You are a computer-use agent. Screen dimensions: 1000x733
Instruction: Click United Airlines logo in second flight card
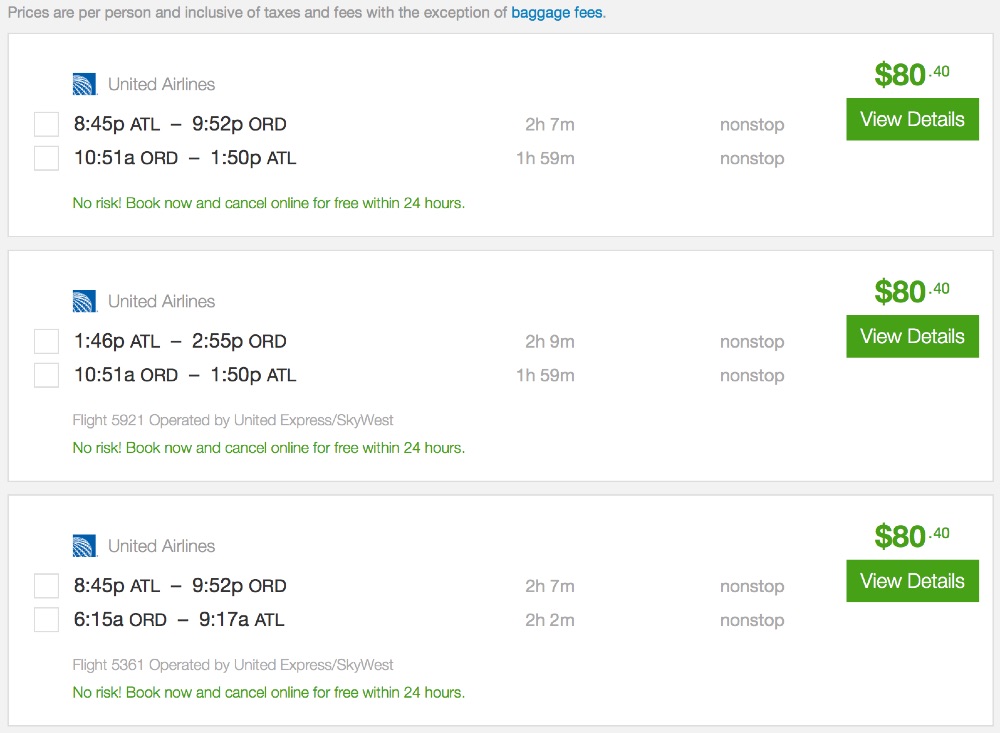tap(85, 301)
